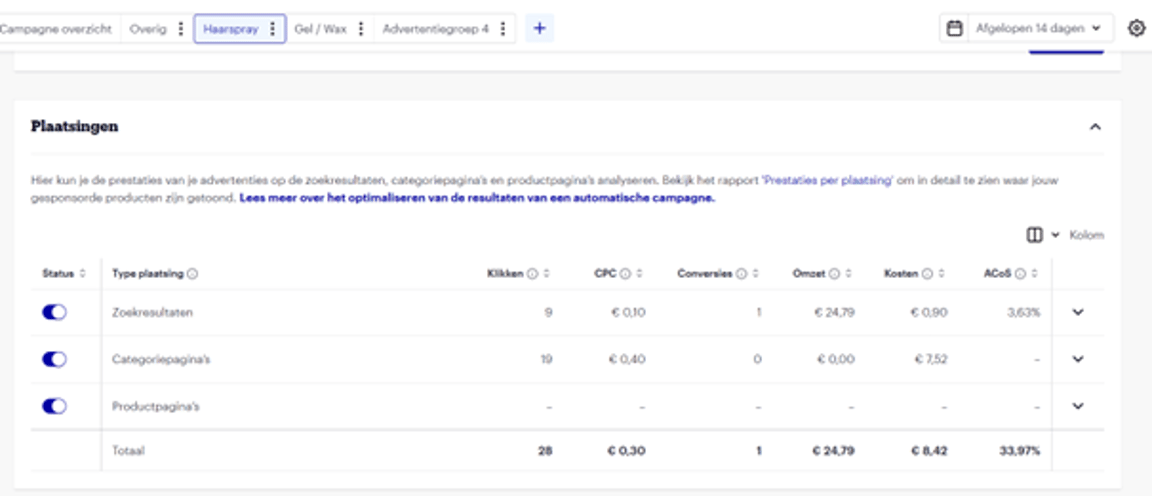Image resolution: width=1152 pixels, height=496 pixels.
Task: Click info icon beside Type plaatsing
Action: (x=192, y=274)
